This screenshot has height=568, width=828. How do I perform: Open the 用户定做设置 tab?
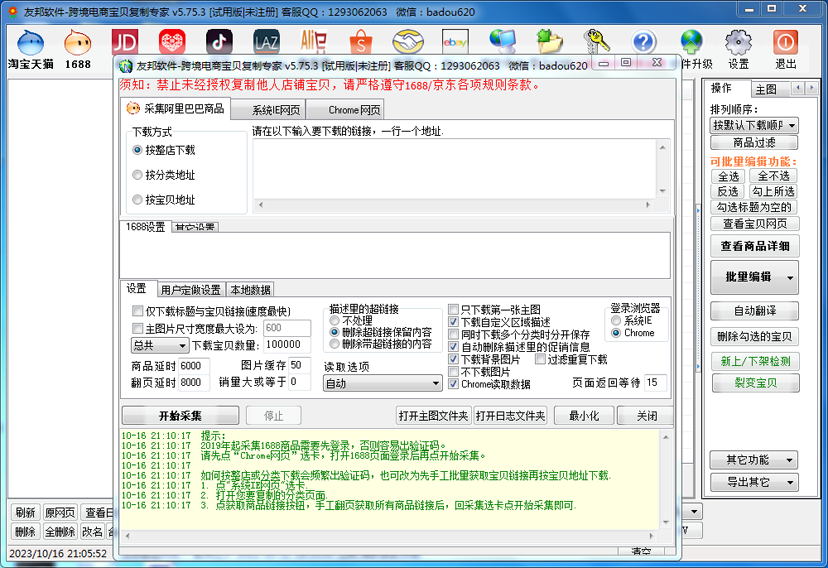[x=190, y=290]
